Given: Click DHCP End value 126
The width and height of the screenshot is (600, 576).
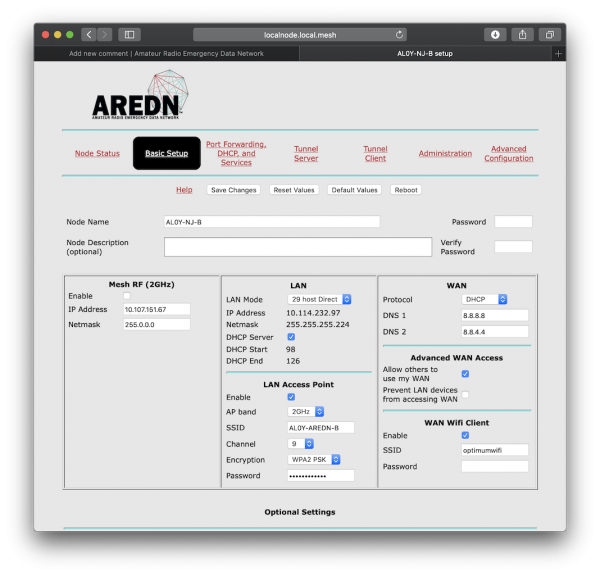Looking at the screenshot, I should point(293,361).
